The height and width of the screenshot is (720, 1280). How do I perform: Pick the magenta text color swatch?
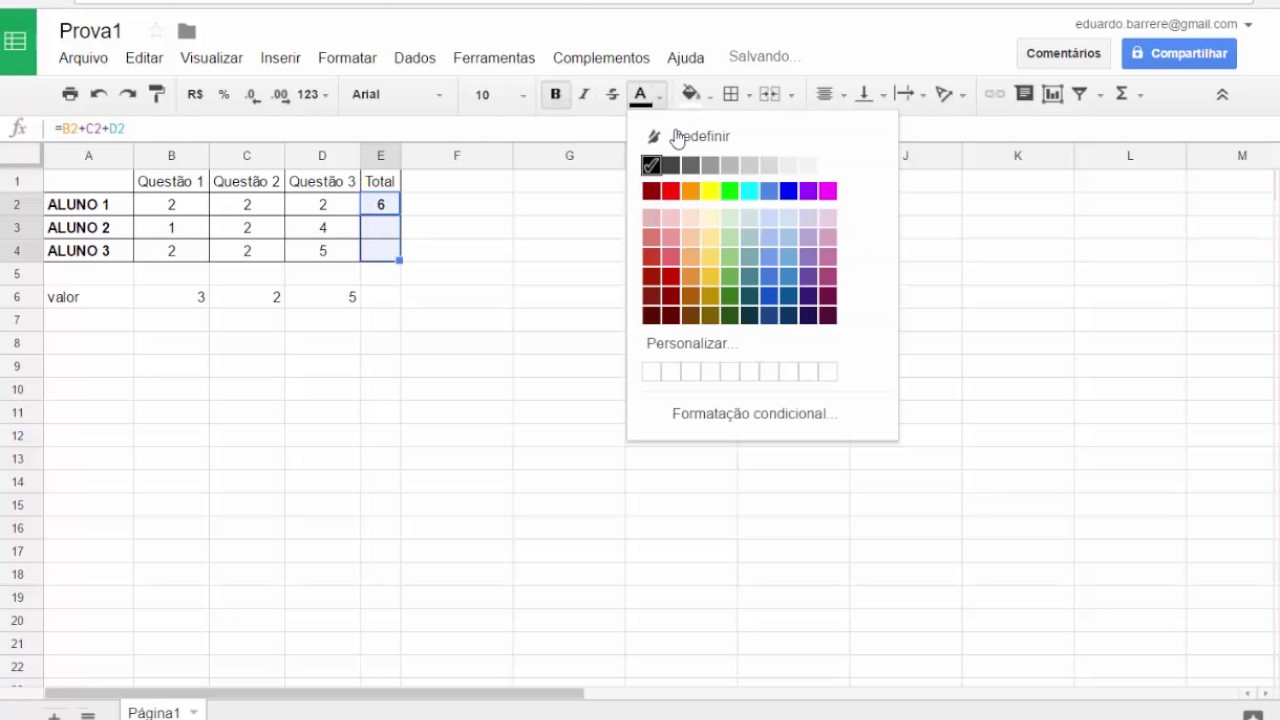pyautogui.click(x=828, y=191)
